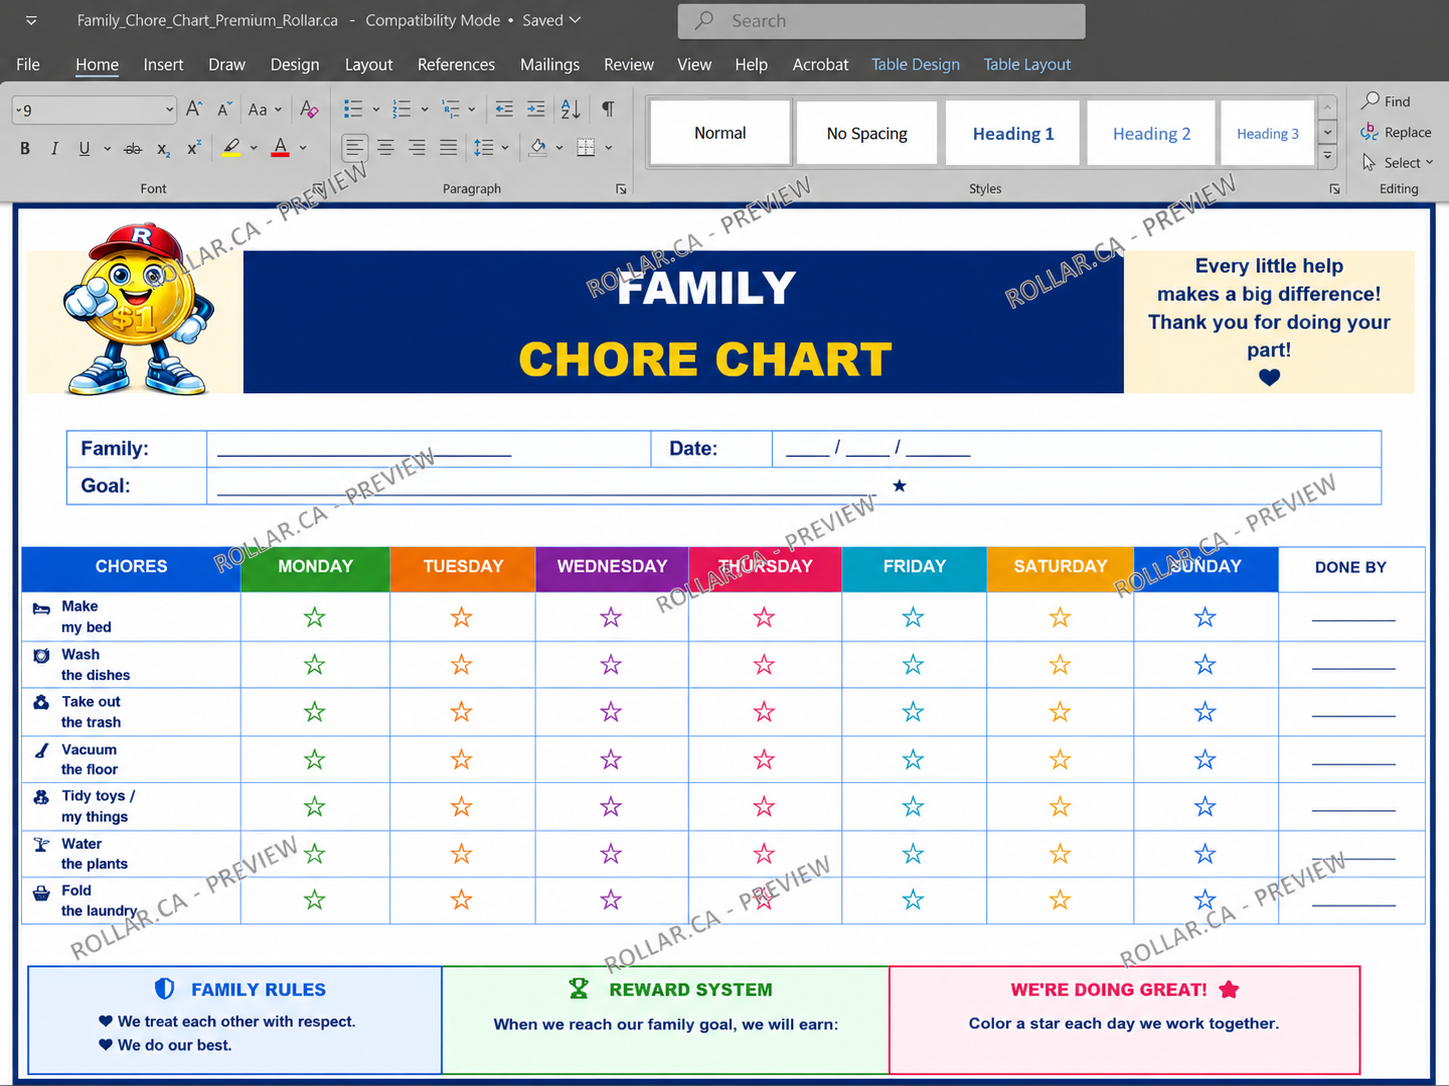Switch to Table Layout tab
Screen dimensions: 1449x1086
coord(1027,64)
